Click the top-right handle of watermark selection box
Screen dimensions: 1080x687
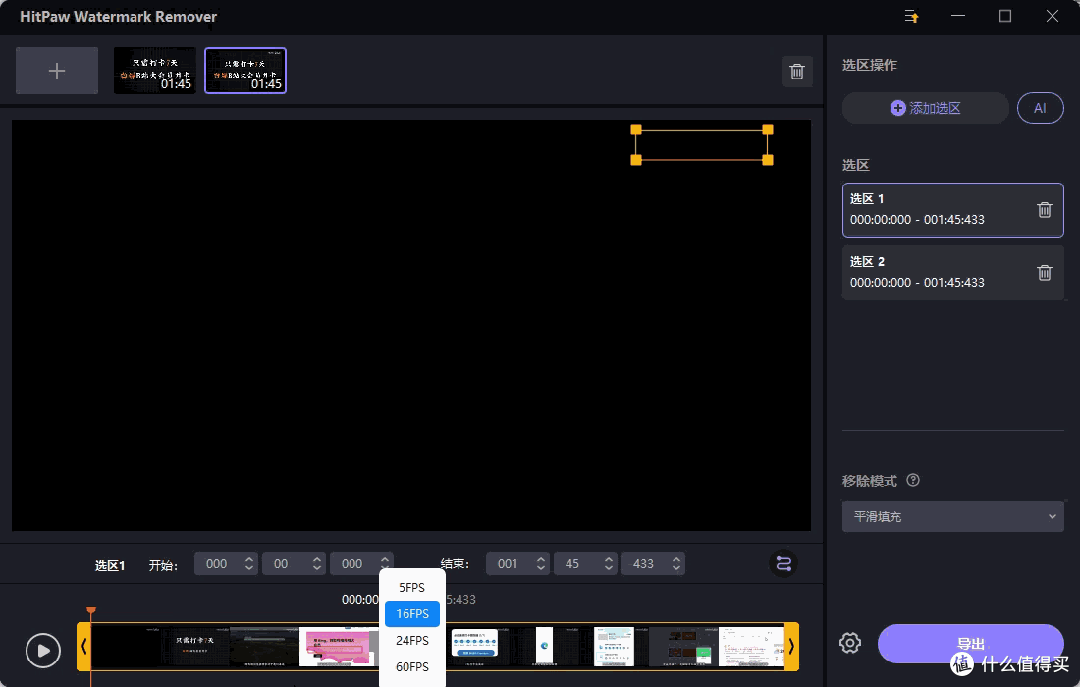pos(768,130)
